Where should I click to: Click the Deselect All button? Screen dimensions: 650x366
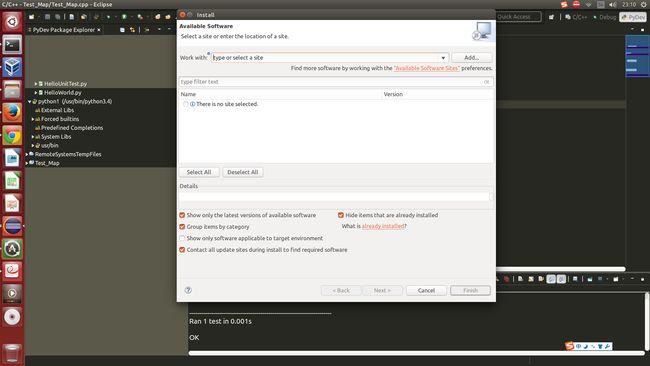(243, 172)
